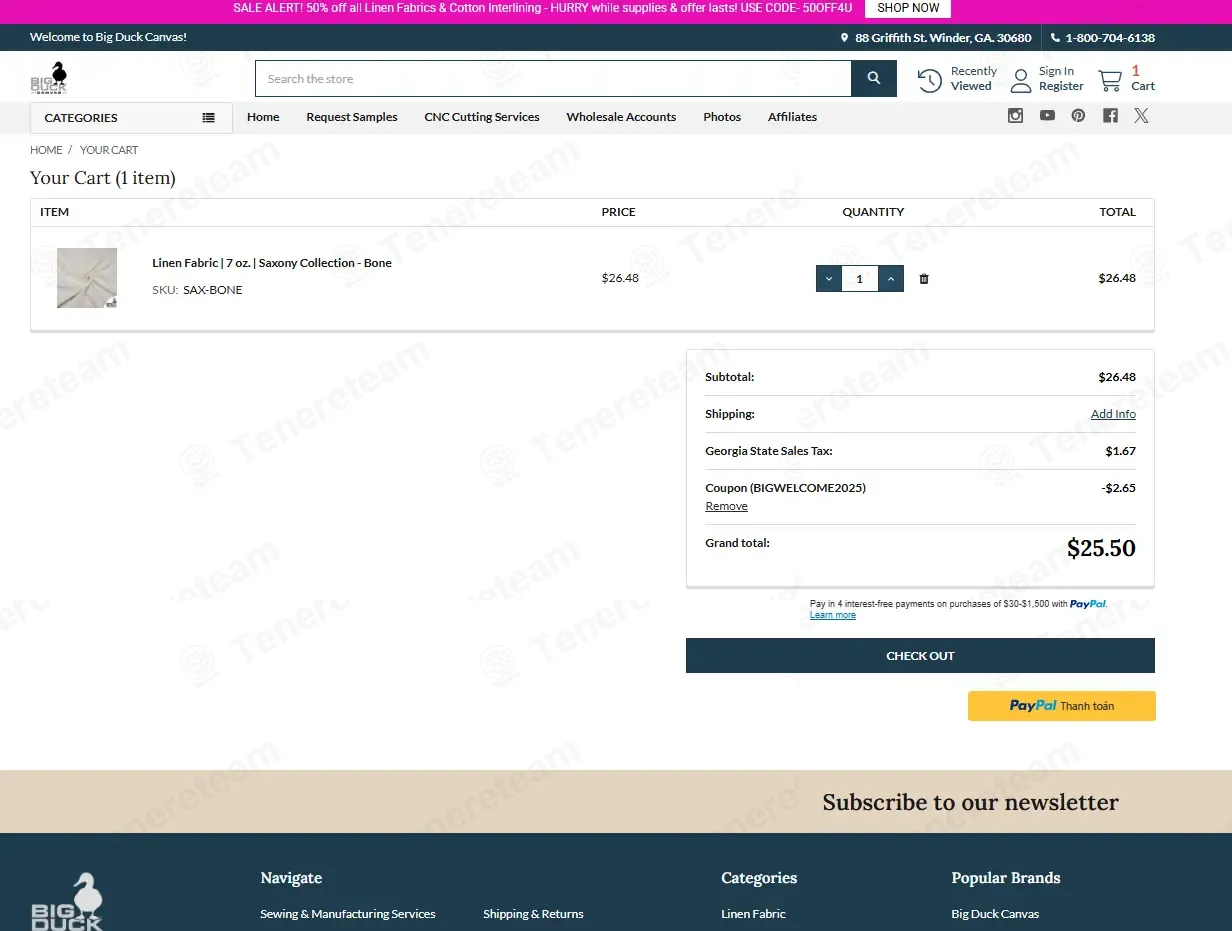Click the Big Duck Canvas header logo
Screen dimensions: 1232x931
click(49, 78)
